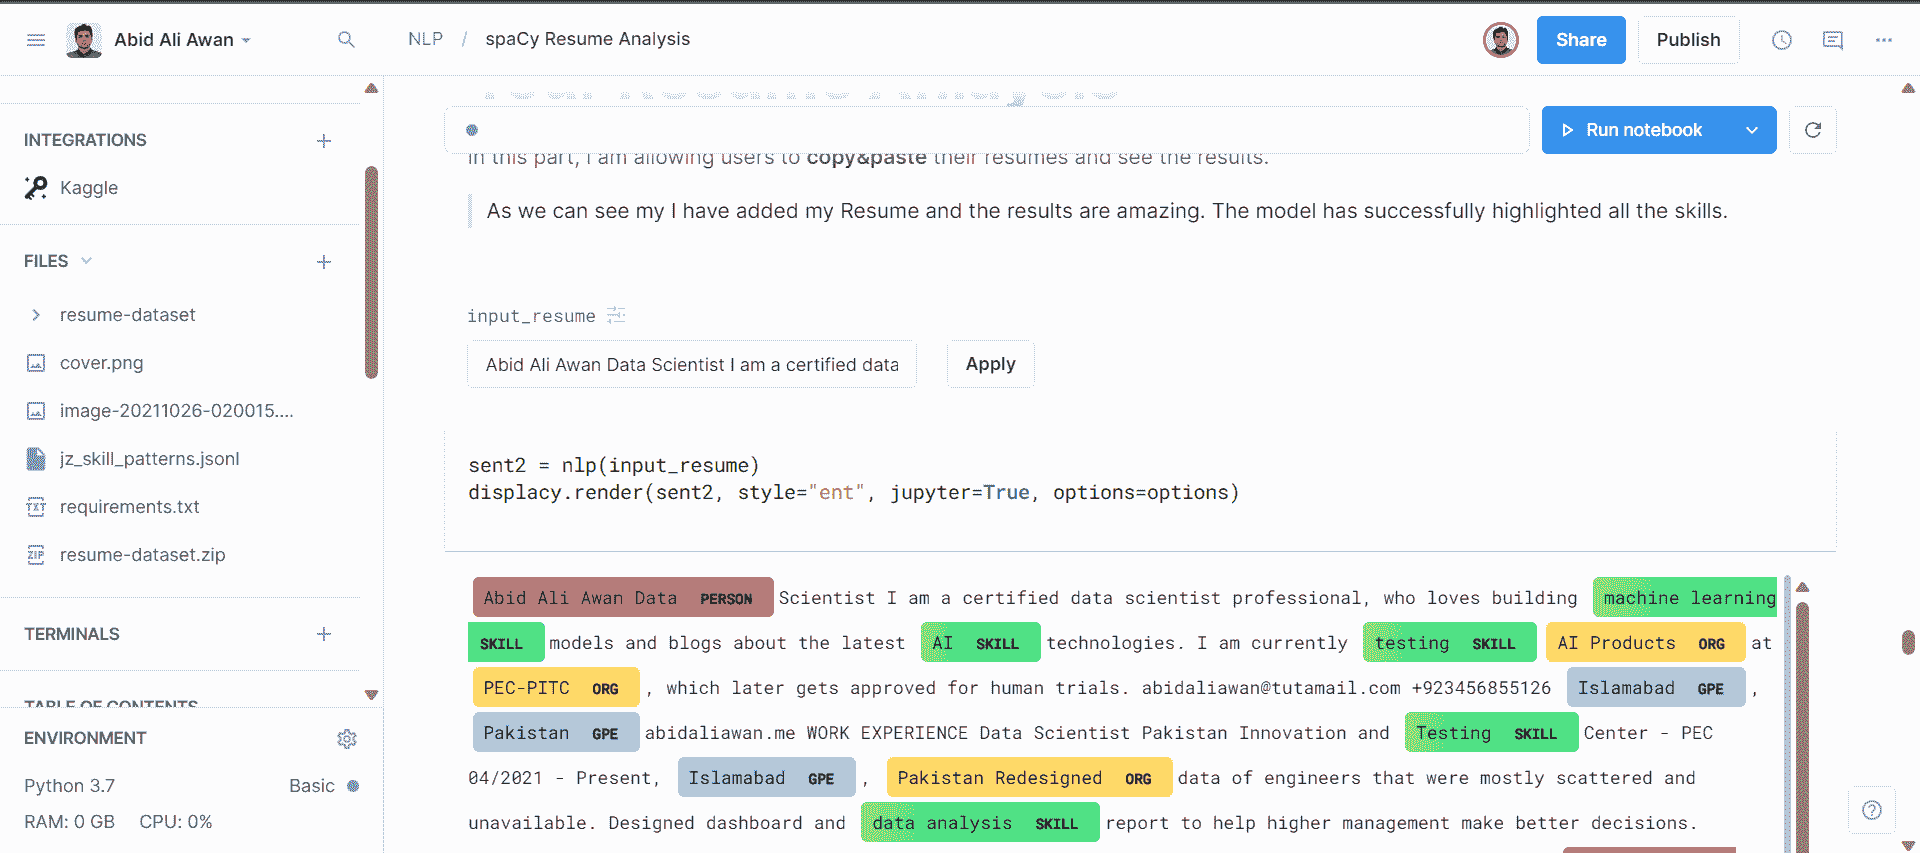Click the spaCy Resume Analysis title
1920x853 pixels.
pos(587,39)
